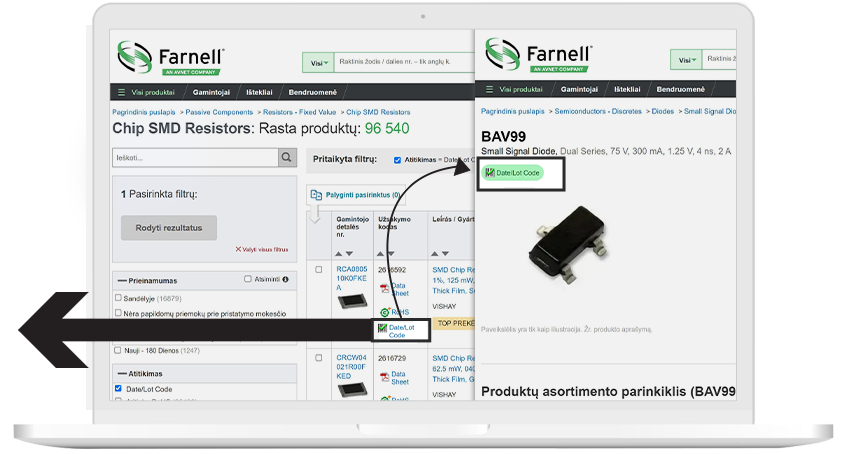850x454 pixels.
Task: Follow the Passive Components breadcrumb link
Action: [222, 112]
